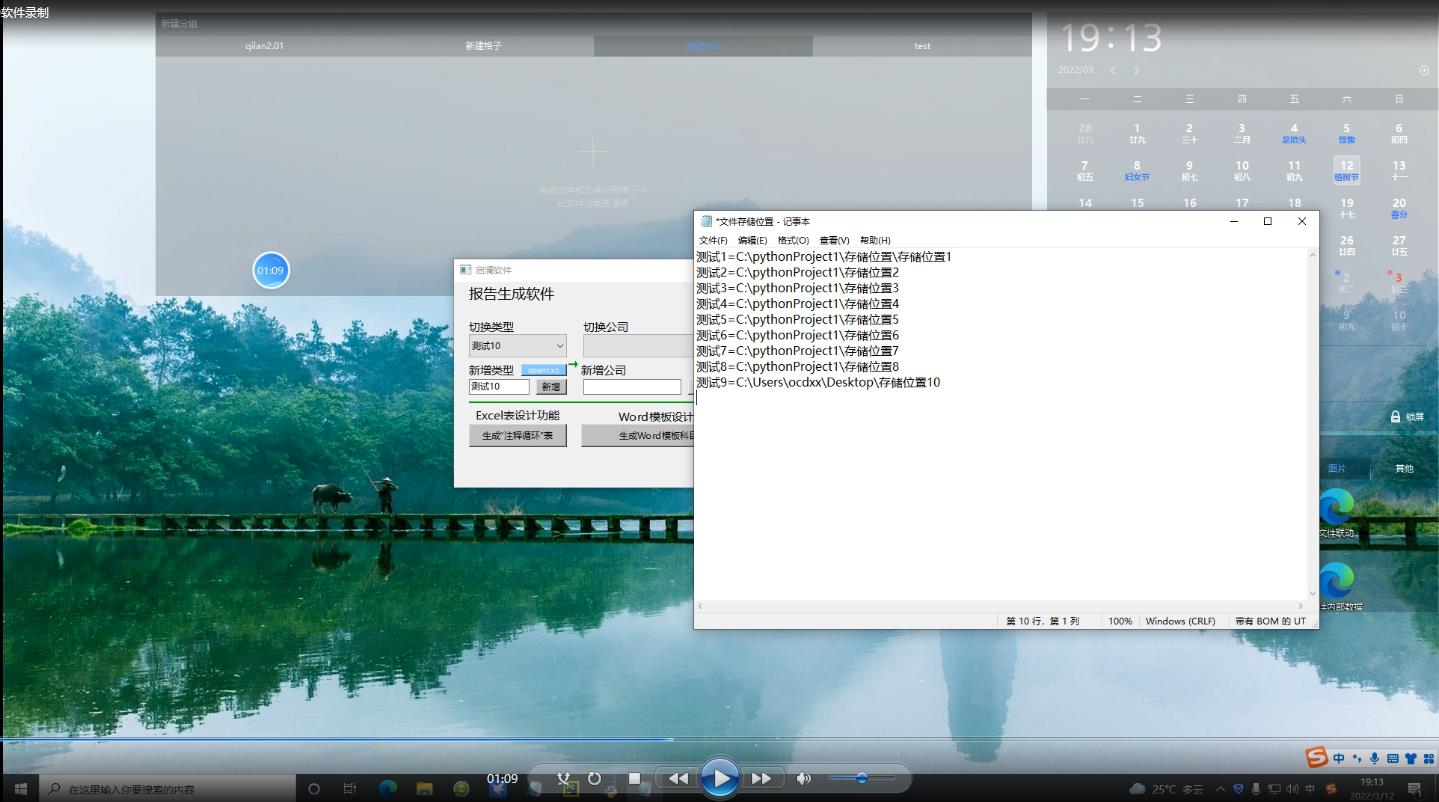The height and width of the screenshot is (802, 1439).
Task: Adjust the media player volume slider
Action: coord(861,777)
